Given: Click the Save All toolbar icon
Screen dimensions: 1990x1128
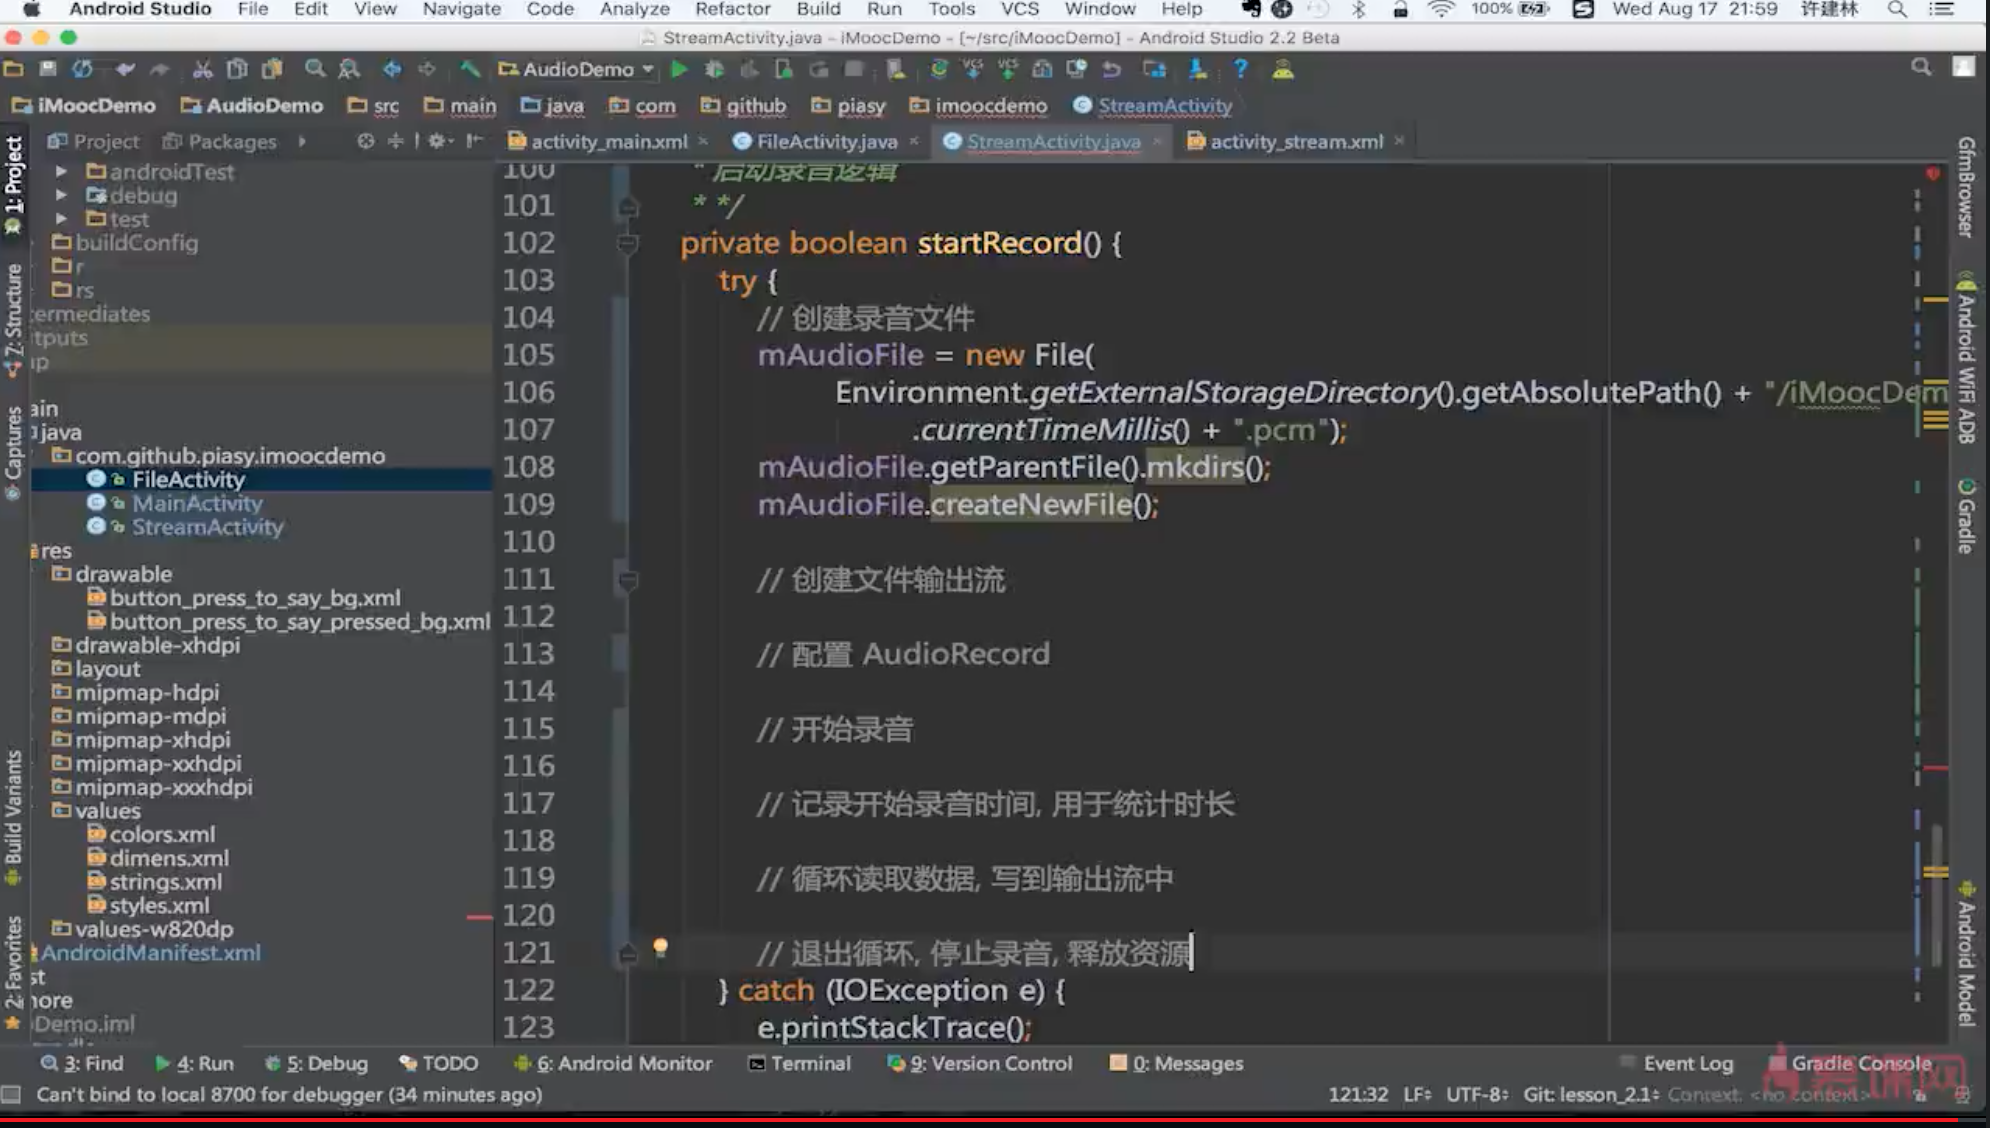Looking at the screenshot, I should click(47, 69).
